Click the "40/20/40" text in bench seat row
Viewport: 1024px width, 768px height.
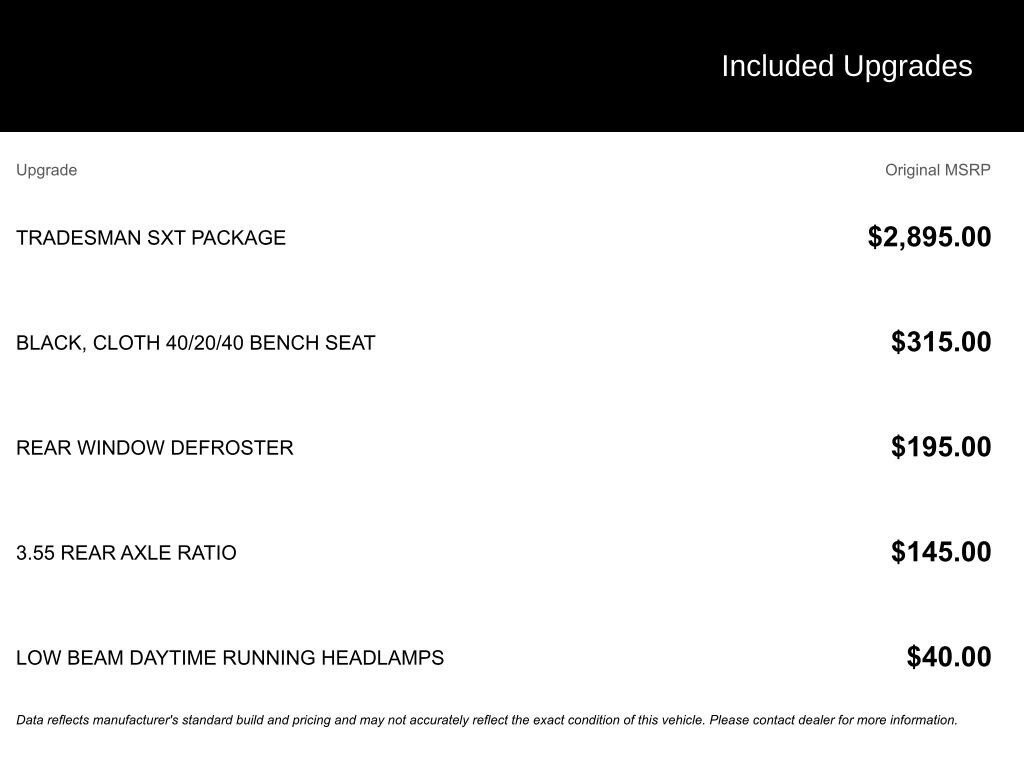pyautogui.click(x=205, y=343)
